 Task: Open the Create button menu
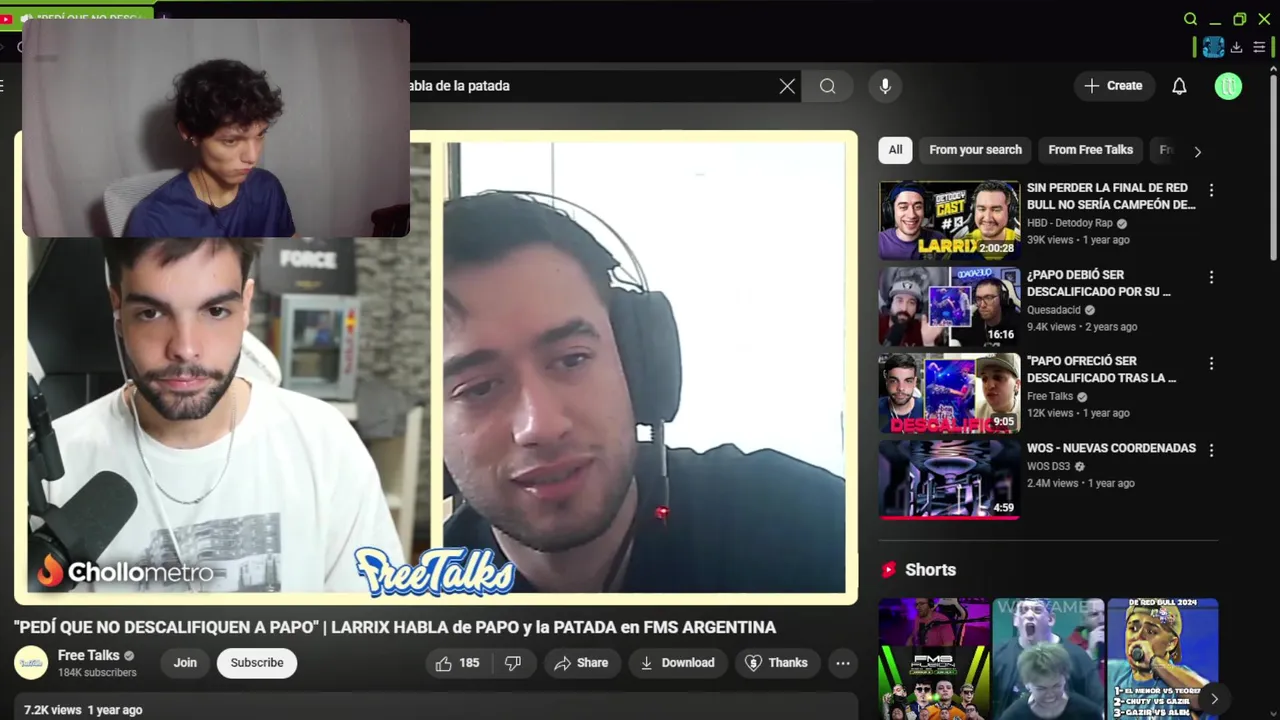[1114, 86]
